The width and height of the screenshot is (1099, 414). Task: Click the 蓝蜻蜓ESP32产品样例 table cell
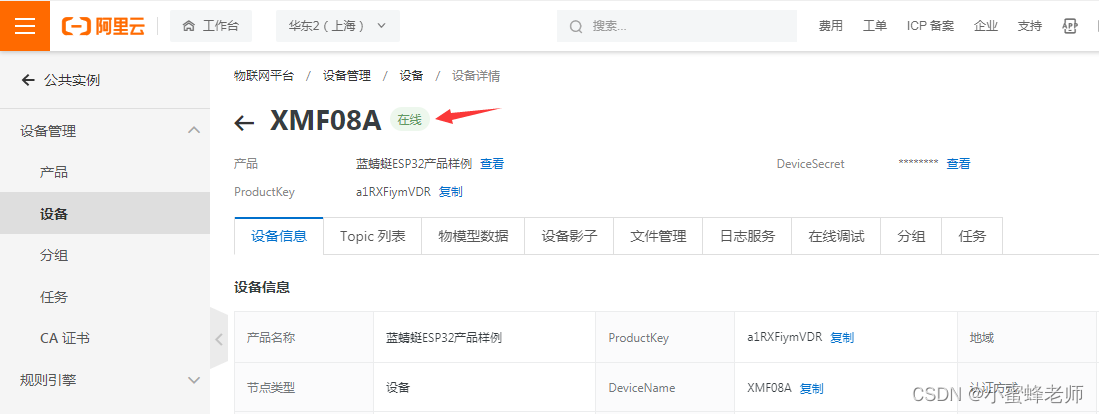[484, 338]
